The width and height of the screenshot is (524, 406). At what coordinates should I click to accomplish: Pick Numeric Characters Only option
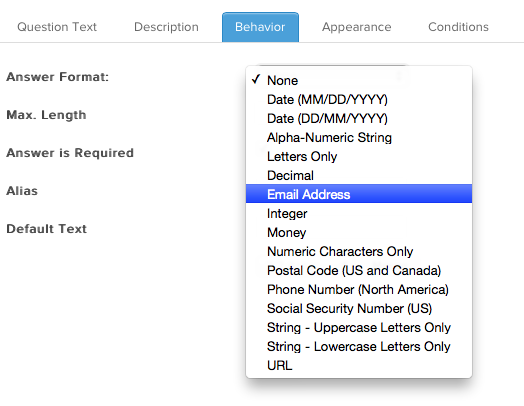coord(359,251)
